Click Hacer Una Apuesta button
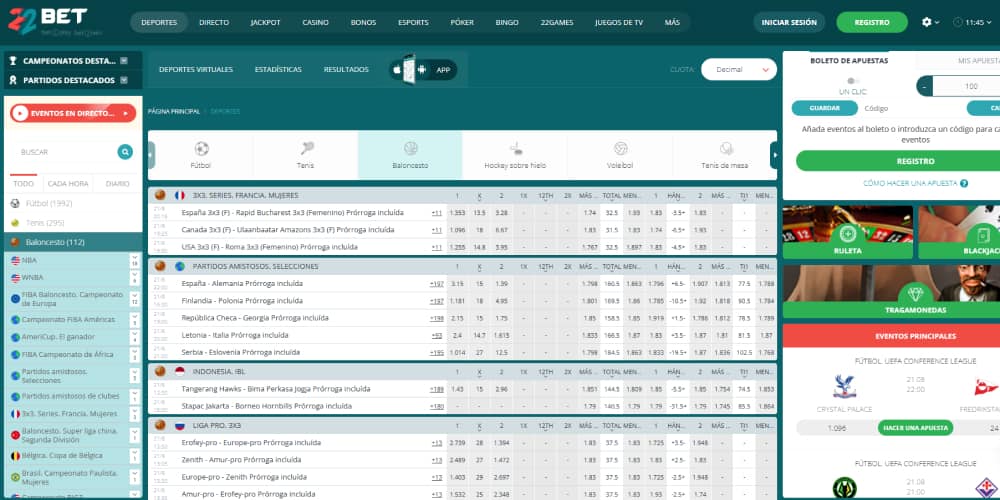Viewport: 1000px width, 500px height. (x=915, y=428)
